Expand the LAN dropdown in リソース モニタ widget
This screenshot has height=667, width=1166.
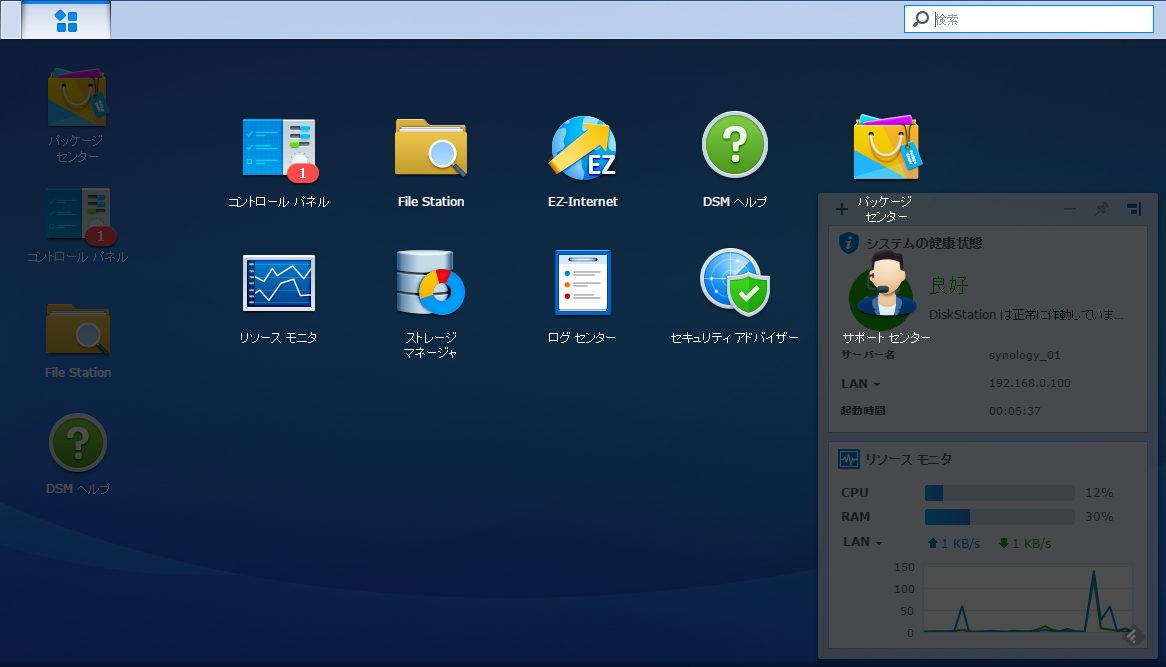pyautogui.click(x=863, y=542)
